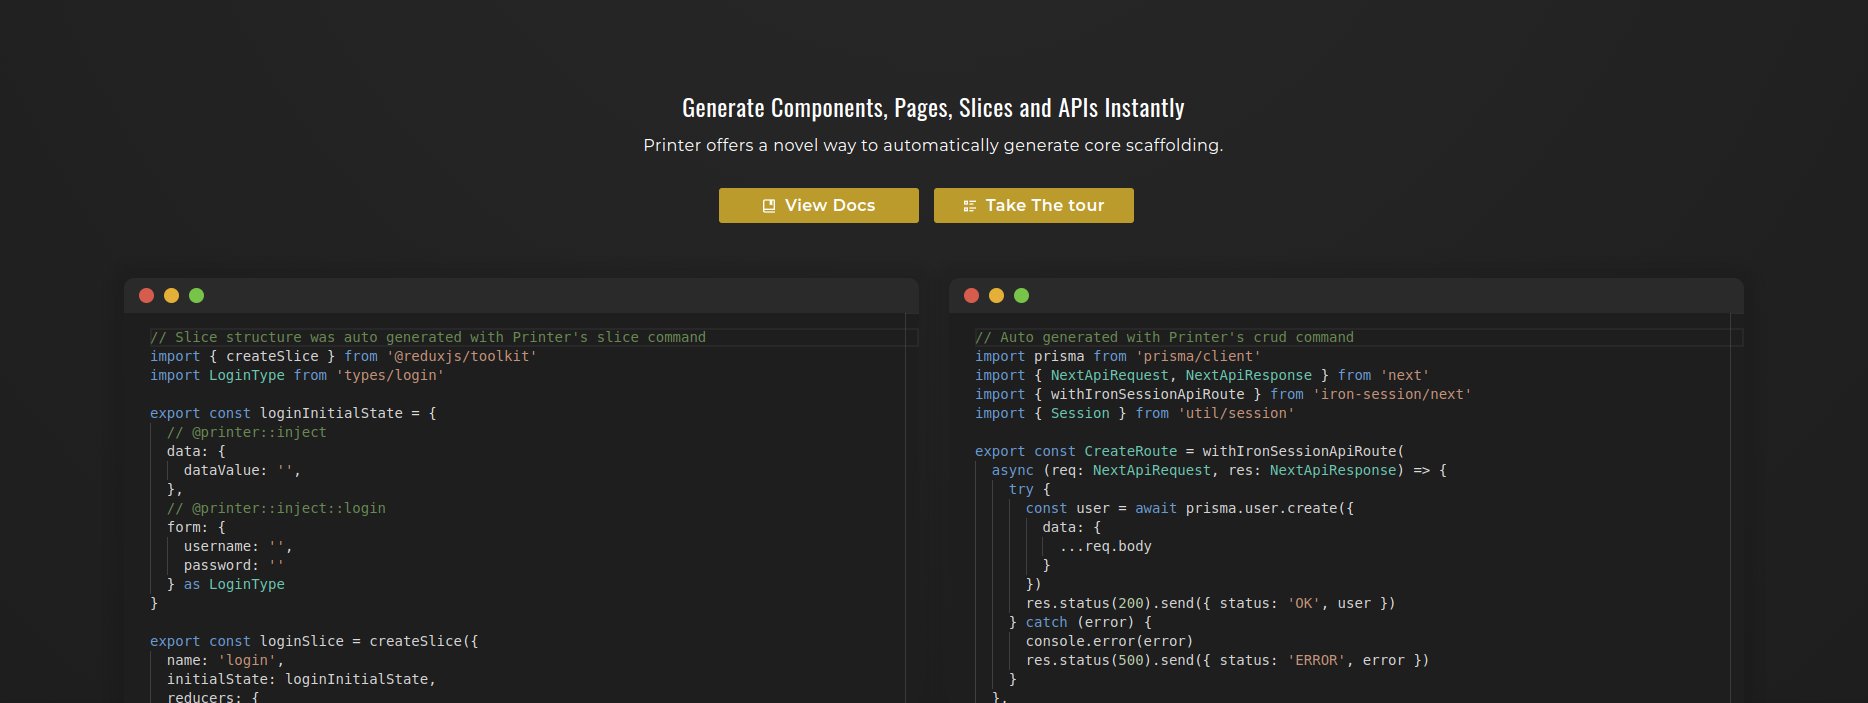Click the withIronSessionApiRoute import line
Screen dimensions: 1868x703
1223,394
